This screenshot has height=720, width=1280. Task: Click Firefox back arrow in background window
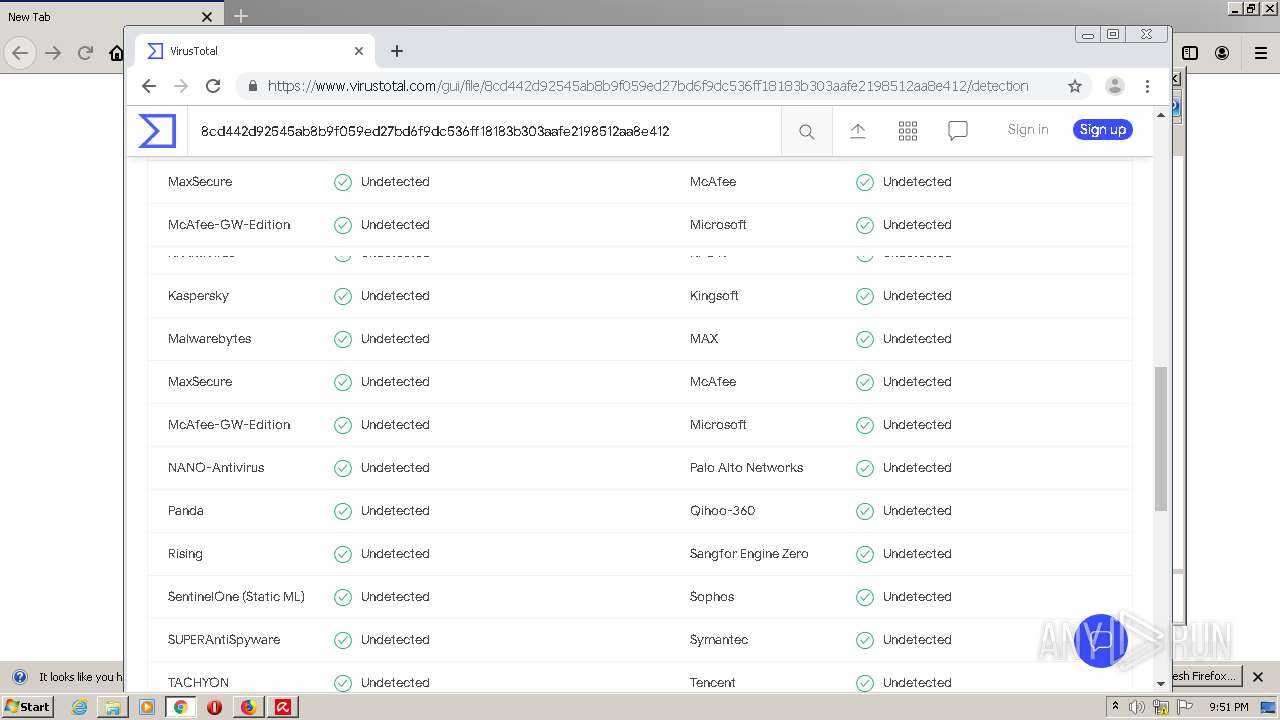click(x=19, y=53)
